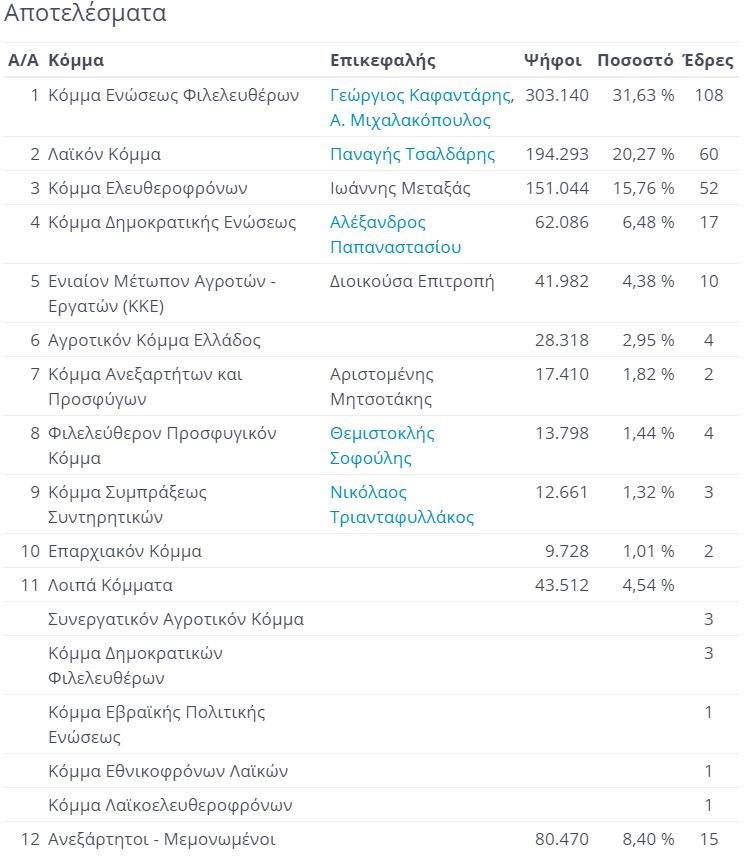Click the Λαϊκόν Κόμμα party cell

pyautogui.click(x=104, y=155)
